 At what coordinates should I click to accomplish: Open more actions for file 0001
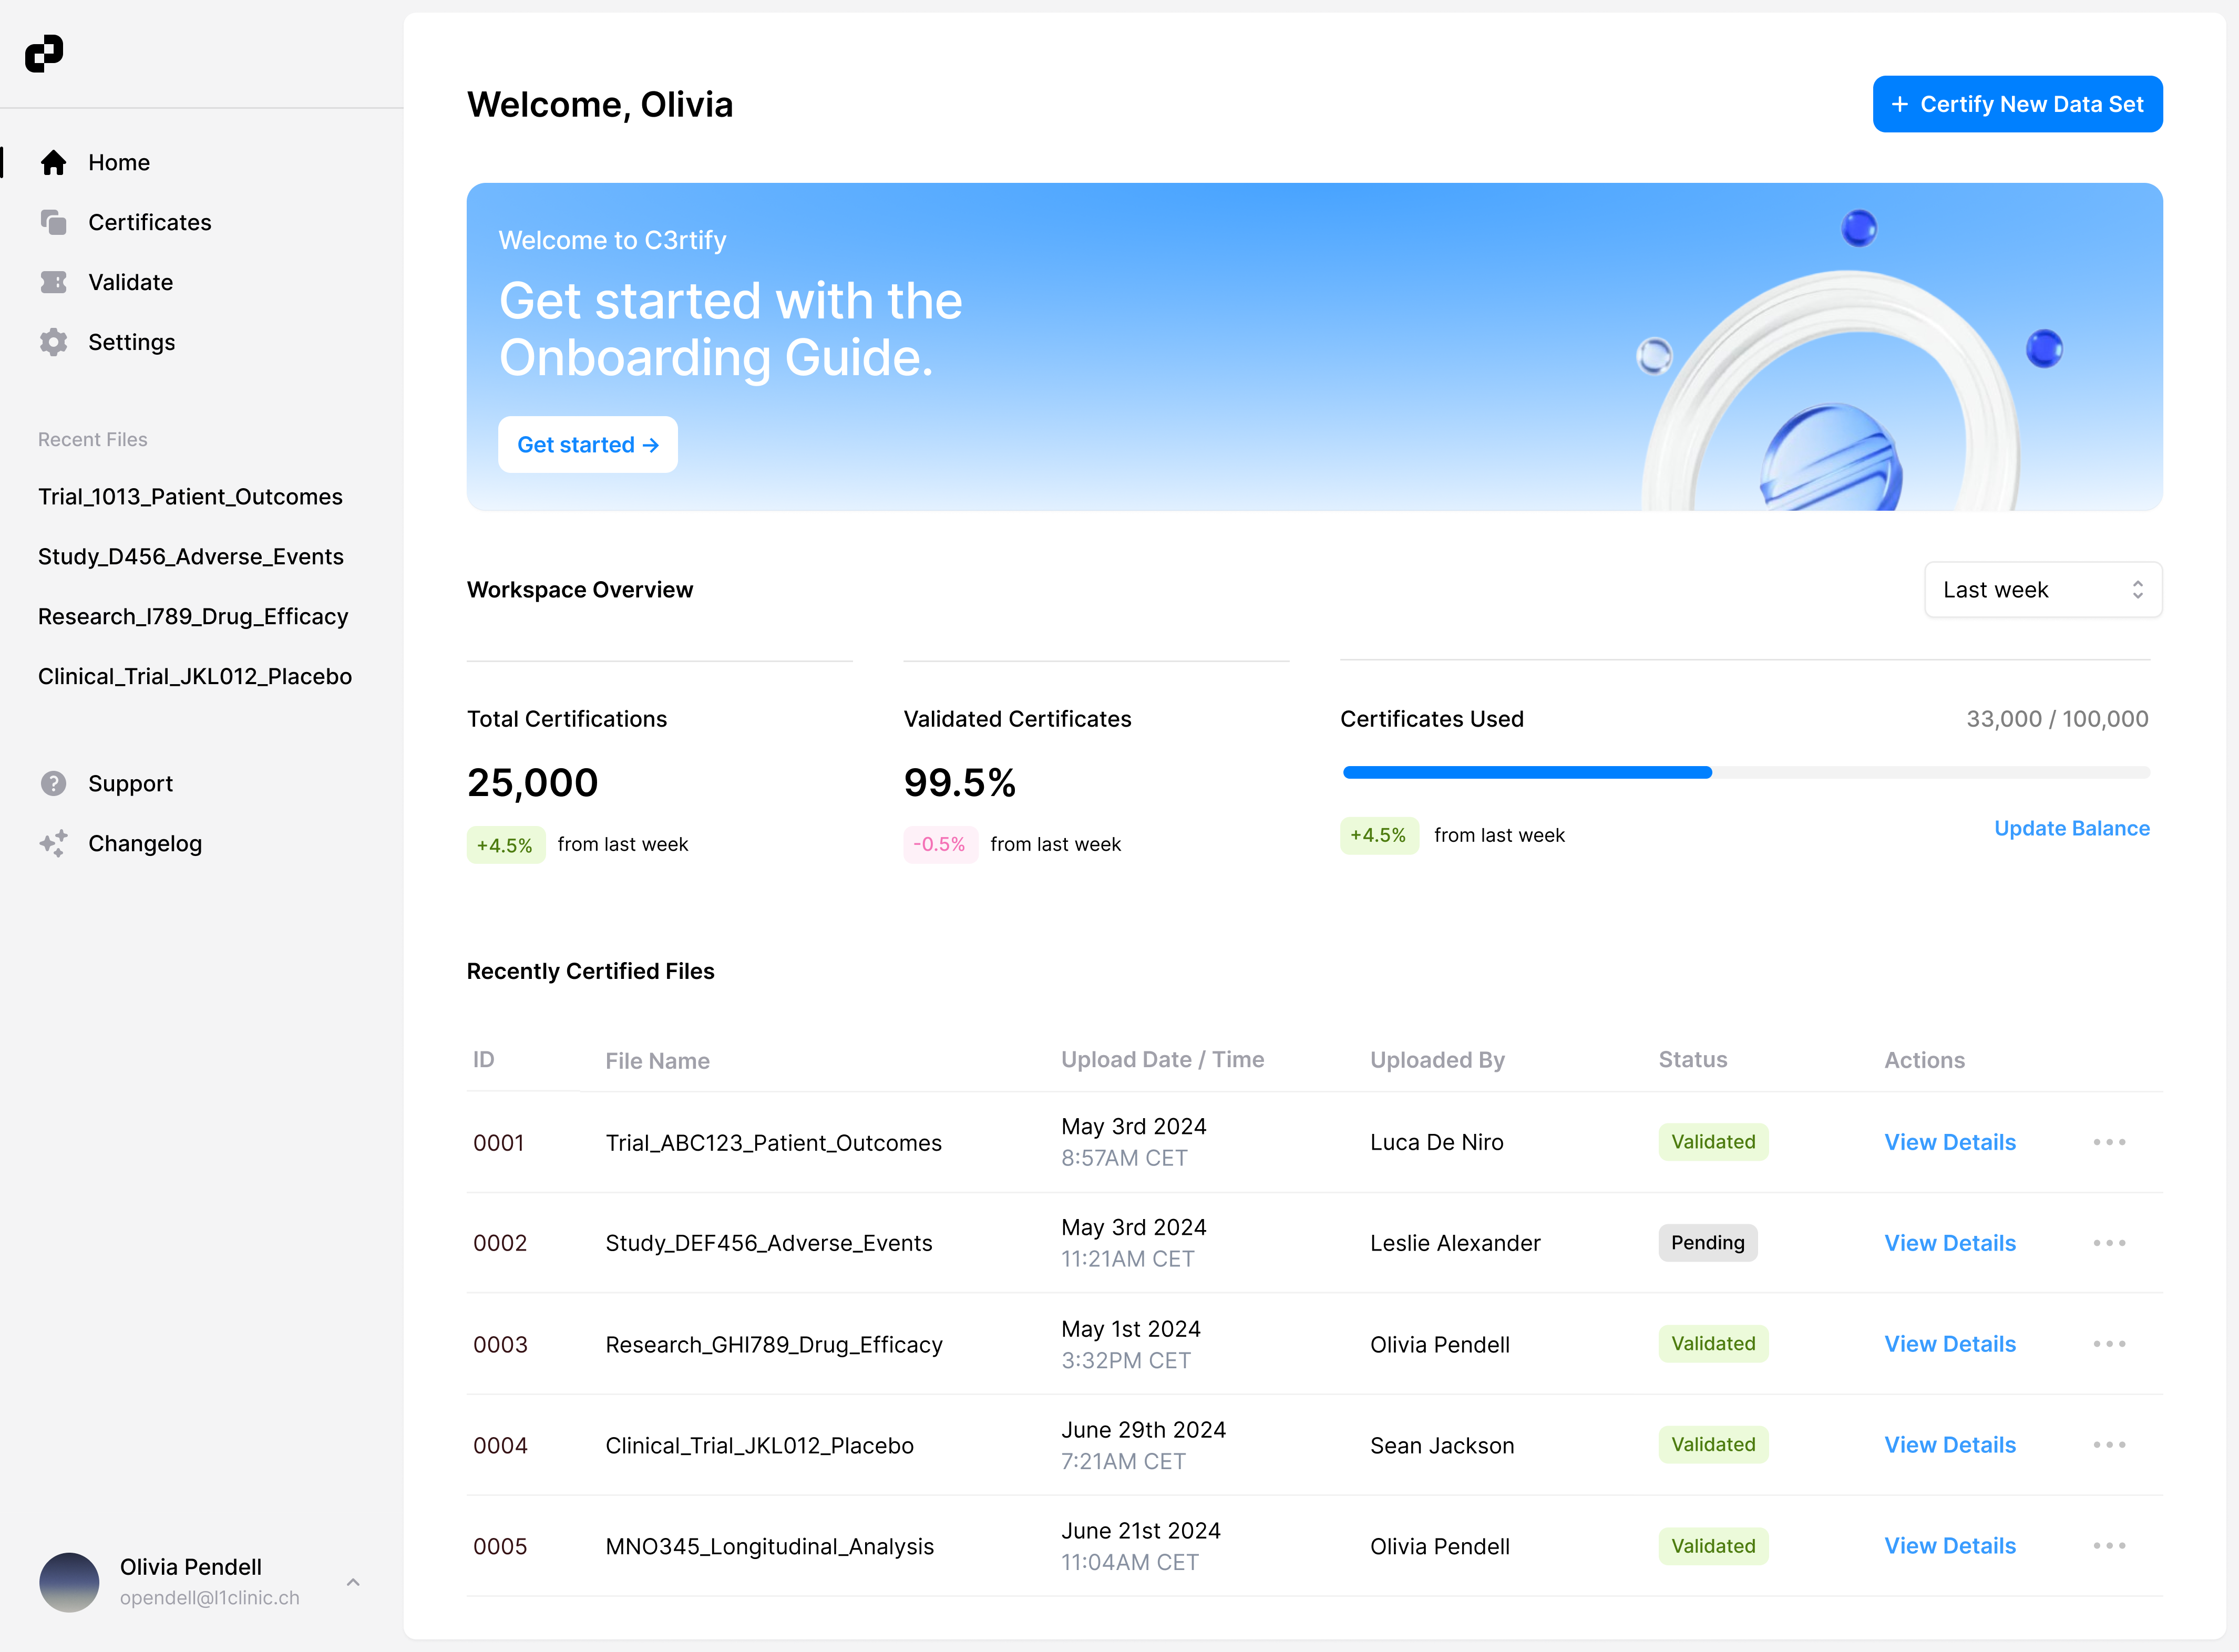2109,1142
